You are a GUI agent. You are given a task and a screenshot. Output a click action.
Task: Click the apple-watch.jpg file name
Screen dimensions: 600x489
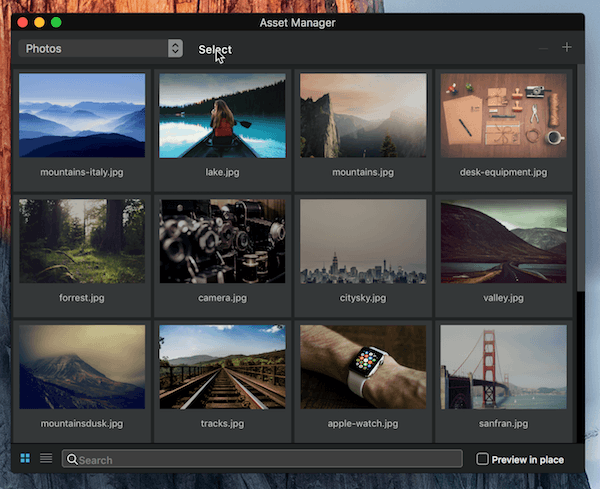coord(363,424)
